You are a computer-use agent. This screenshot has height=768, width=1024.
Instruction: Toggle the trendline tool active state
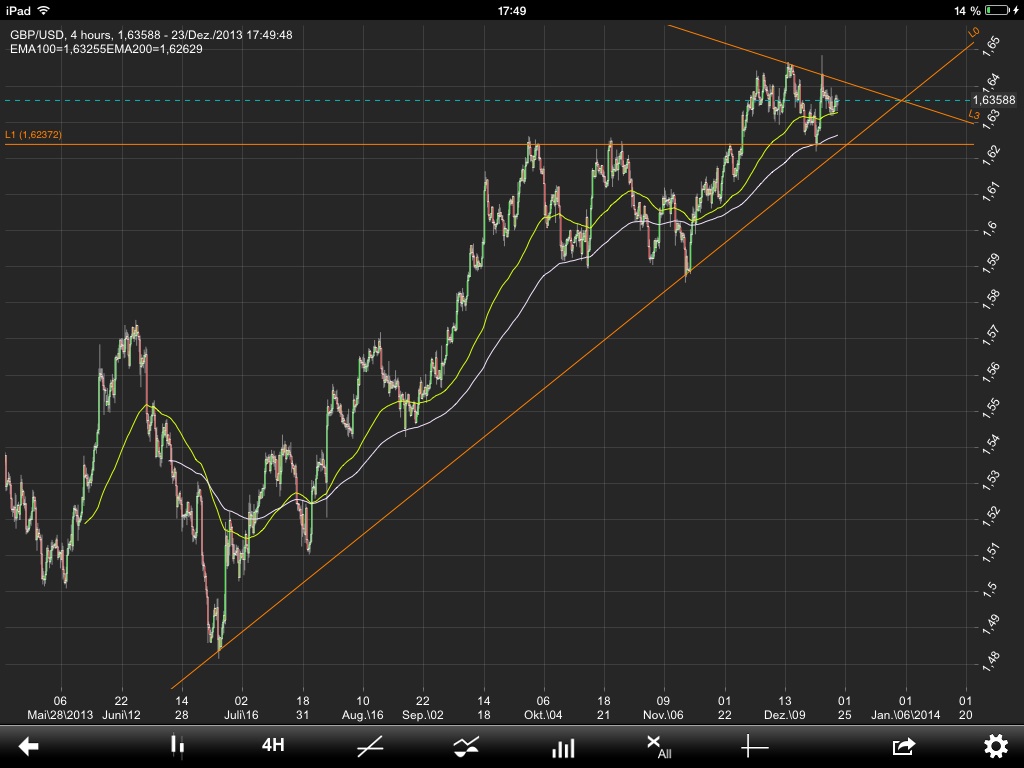click(370, 747)
